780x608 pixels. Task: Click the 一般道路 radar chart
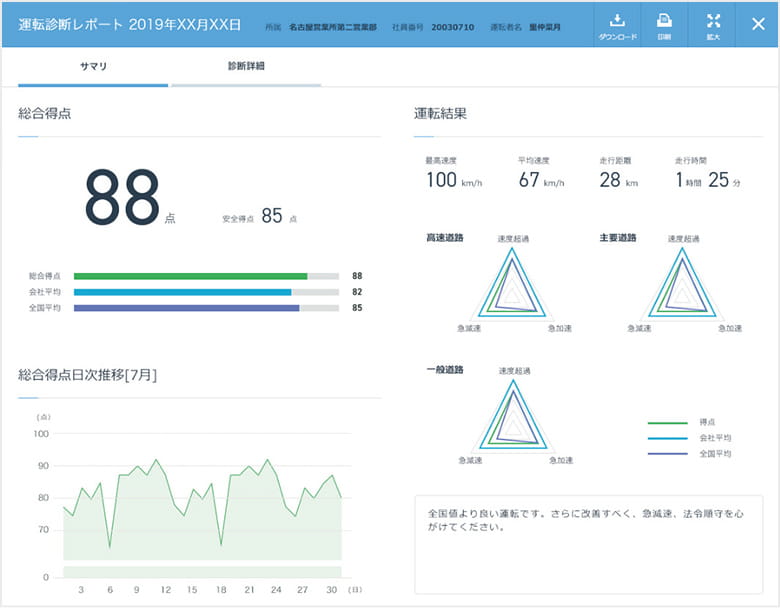click(x=513, y=419)
